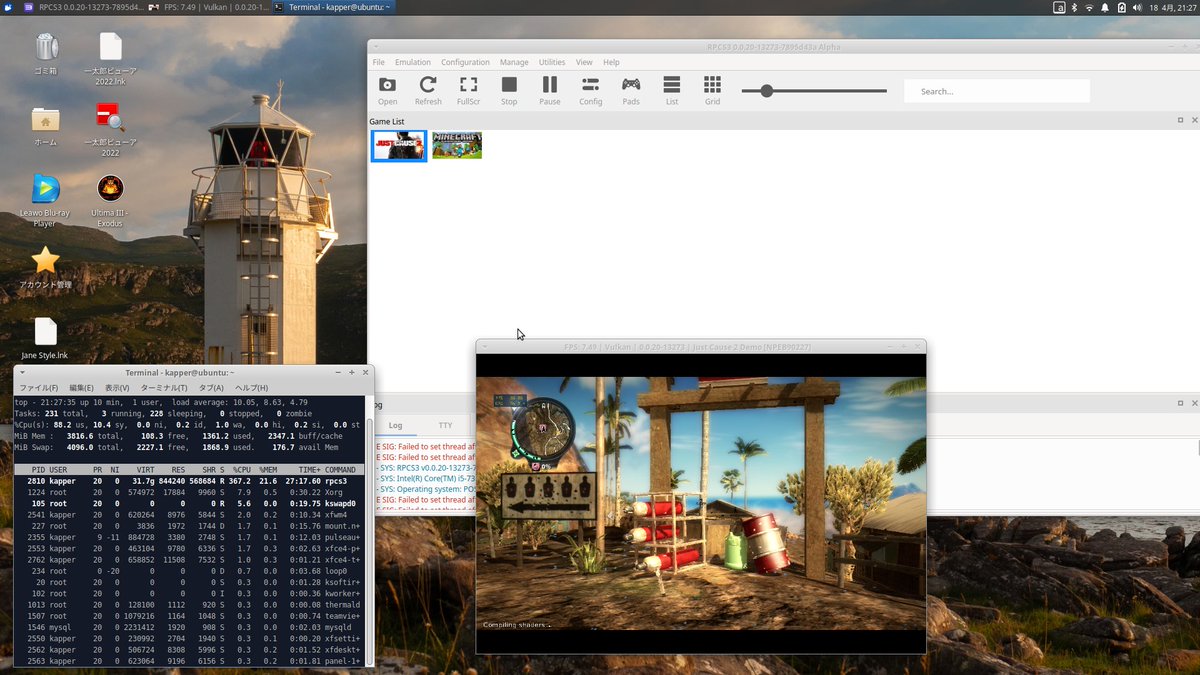Click the Open toolbar icon in RPCS3
Screen dimensions: 1200x675
[387, 91]
